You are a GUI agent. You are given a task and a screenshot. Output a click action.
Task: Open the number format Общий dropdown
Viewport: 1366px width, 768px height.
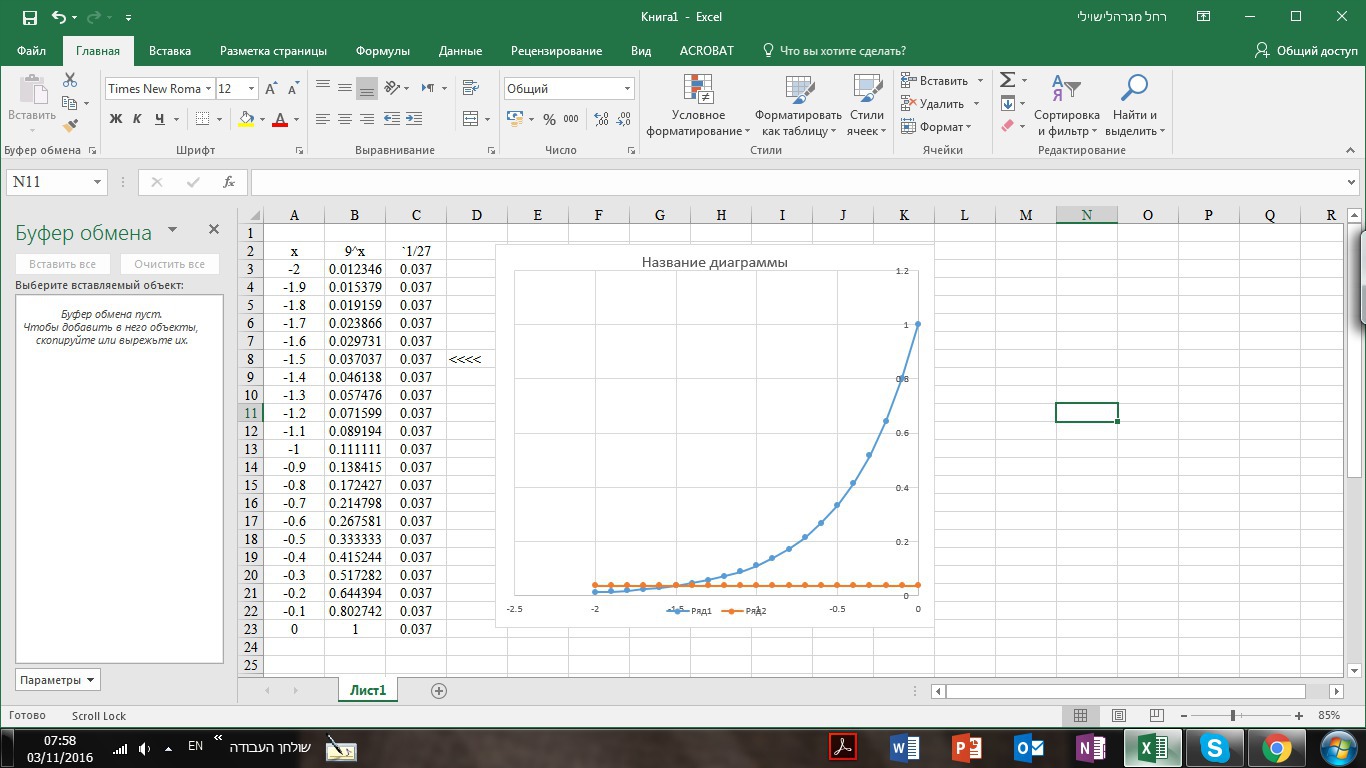(x=627, y=89)
